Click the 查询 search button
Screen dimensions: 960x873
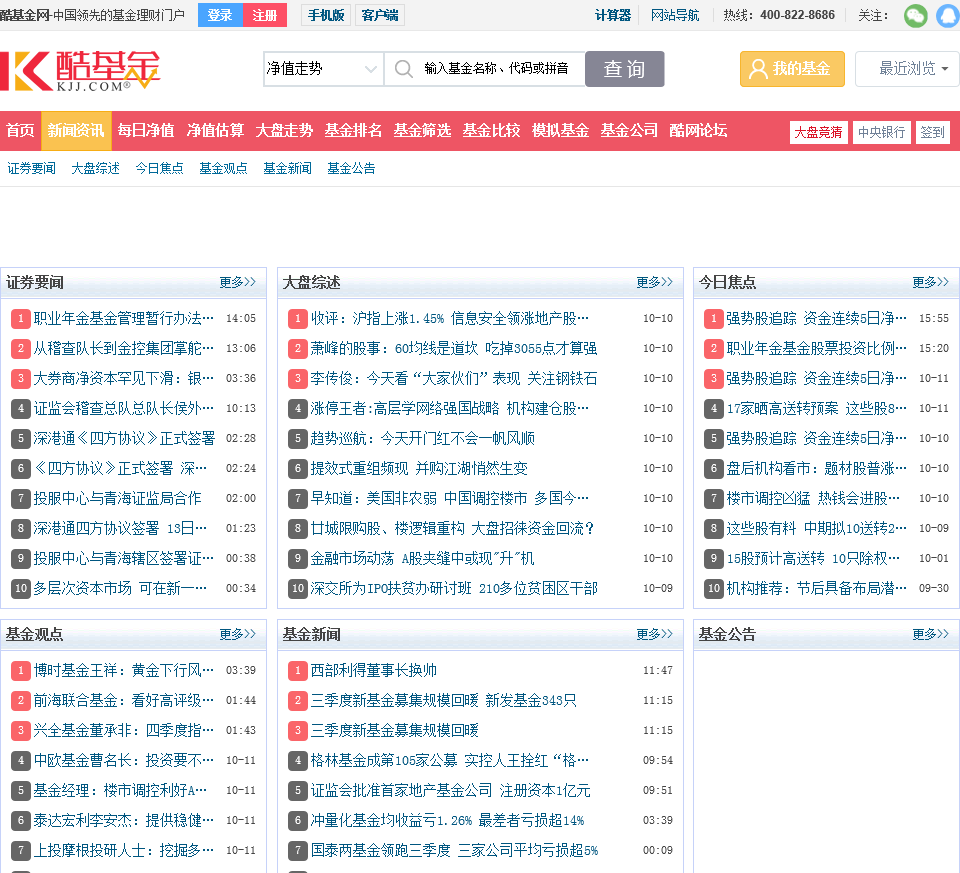click(624, 69)
